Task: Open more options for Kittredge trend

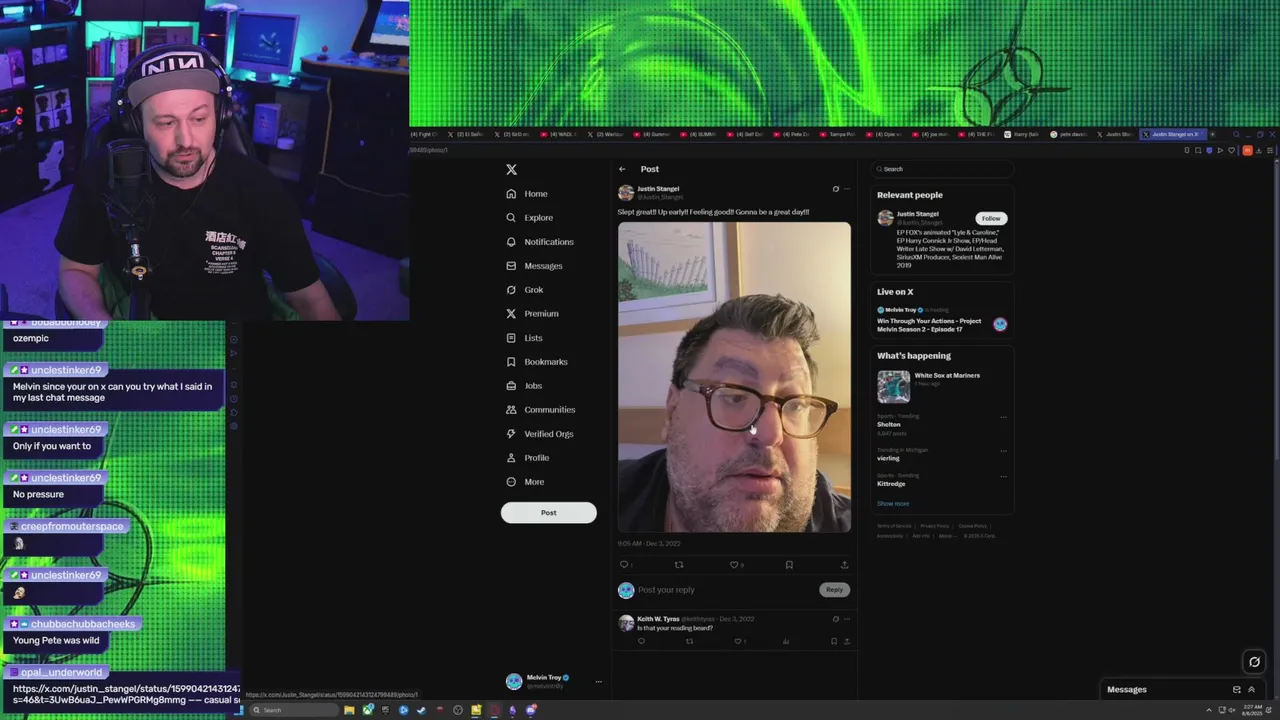Action: pos(1003,476)
